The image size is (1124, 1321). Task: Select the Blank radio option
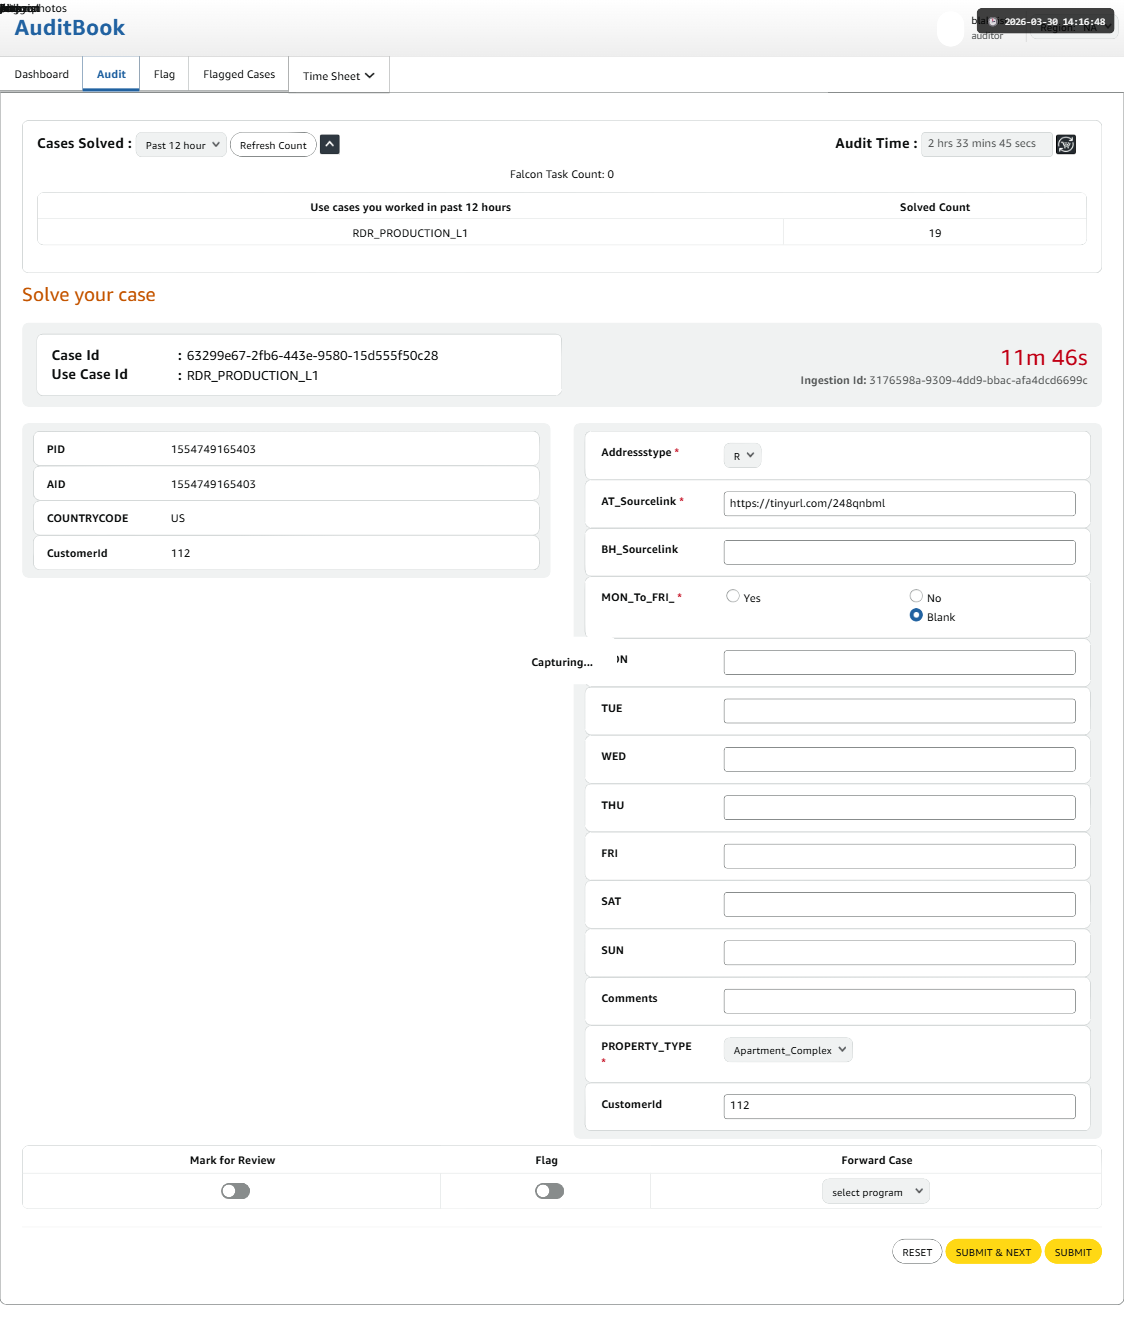916,616
